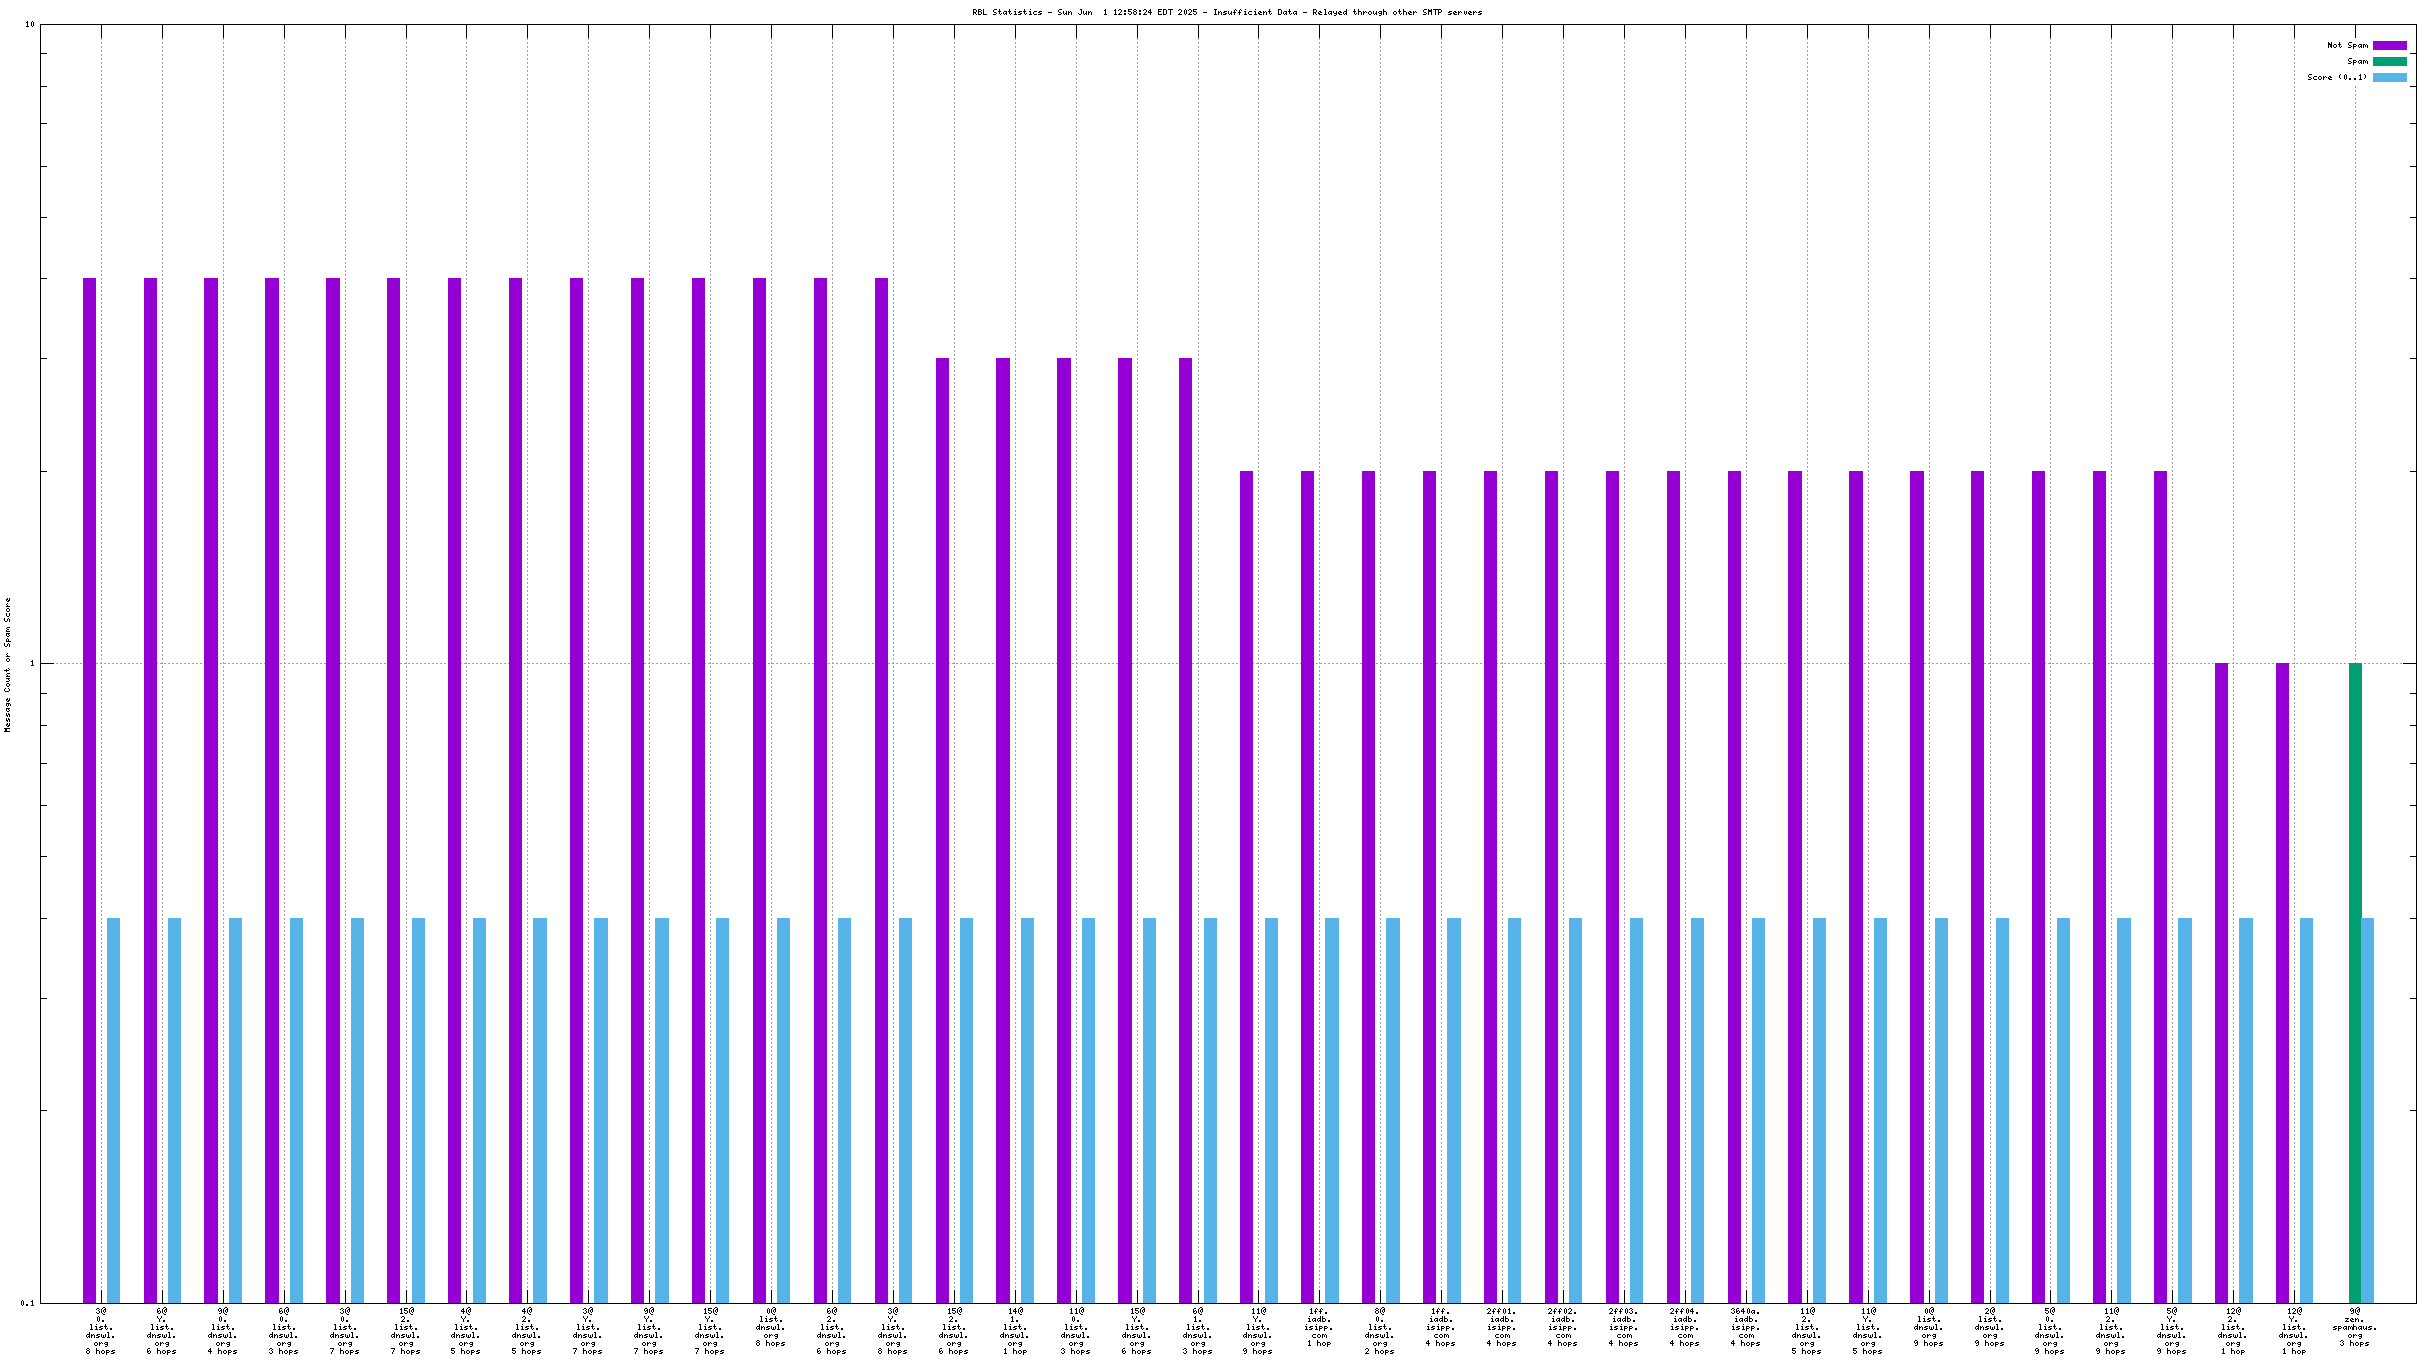Click the blue Score (0..1) legend swatch

pyautogui.click(x=2389, y=77)
